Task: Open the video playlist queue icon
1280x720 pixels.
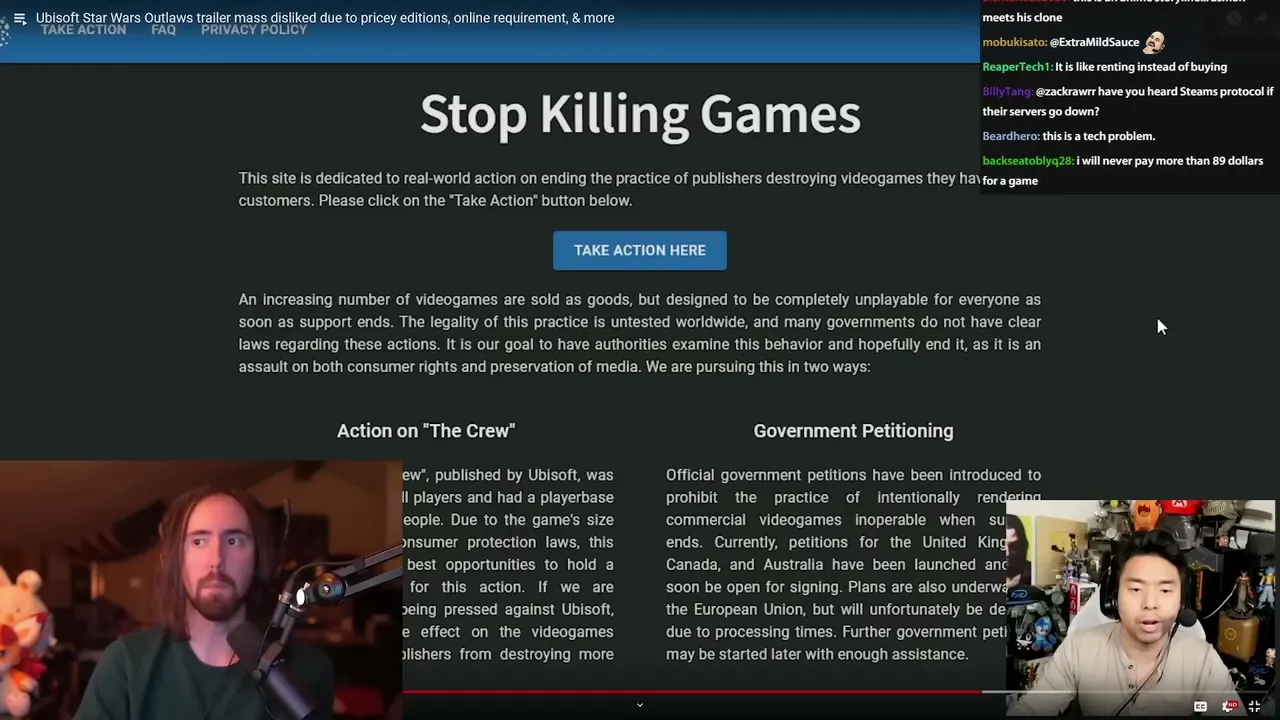Action: click(x=19, y=18)
